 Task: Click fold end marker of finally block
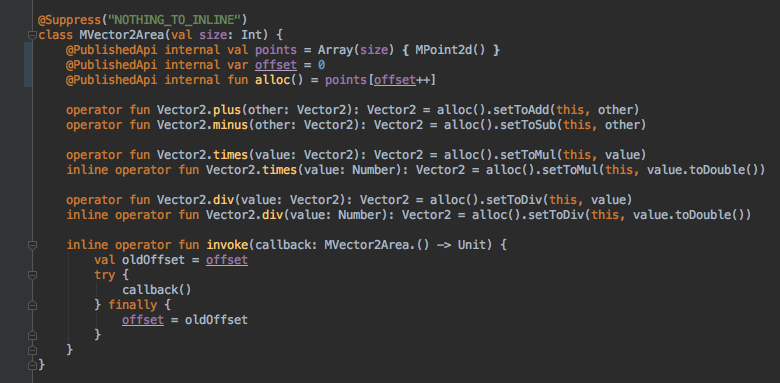click(32, 335)
